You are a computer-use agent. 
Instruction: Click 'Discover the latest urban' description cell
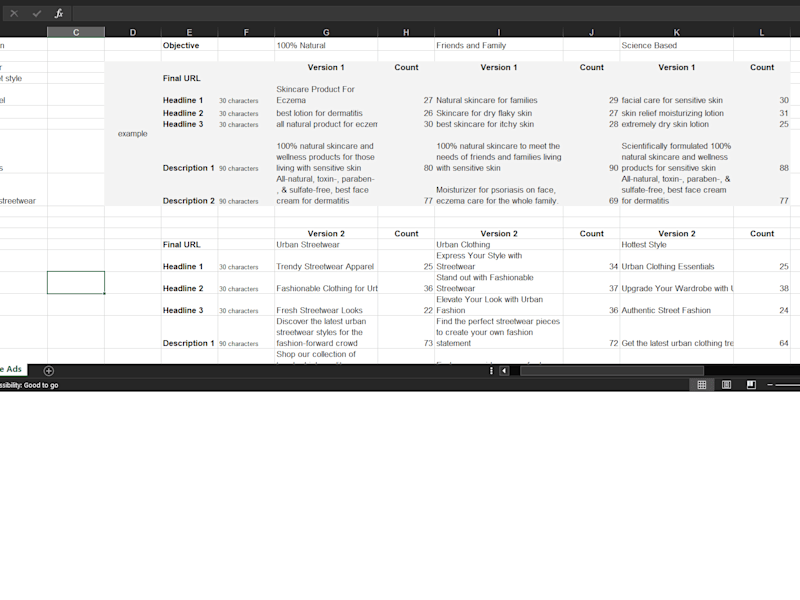326,332
